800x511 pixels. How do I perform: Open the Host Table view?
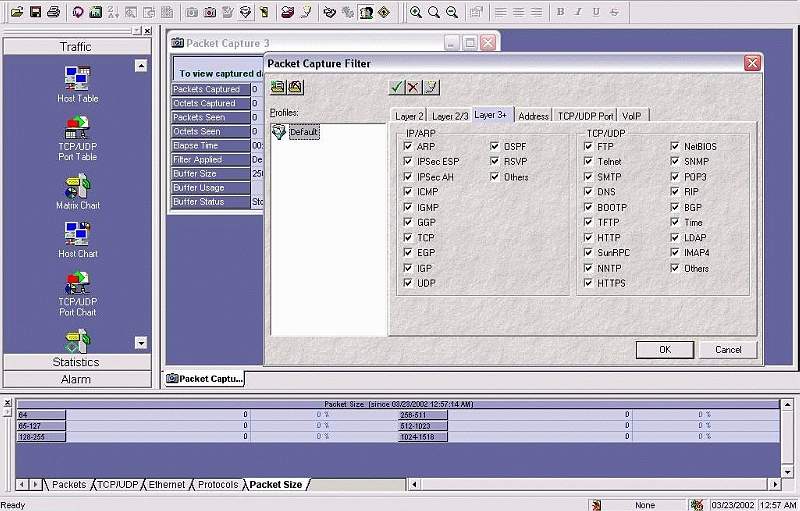78,85
